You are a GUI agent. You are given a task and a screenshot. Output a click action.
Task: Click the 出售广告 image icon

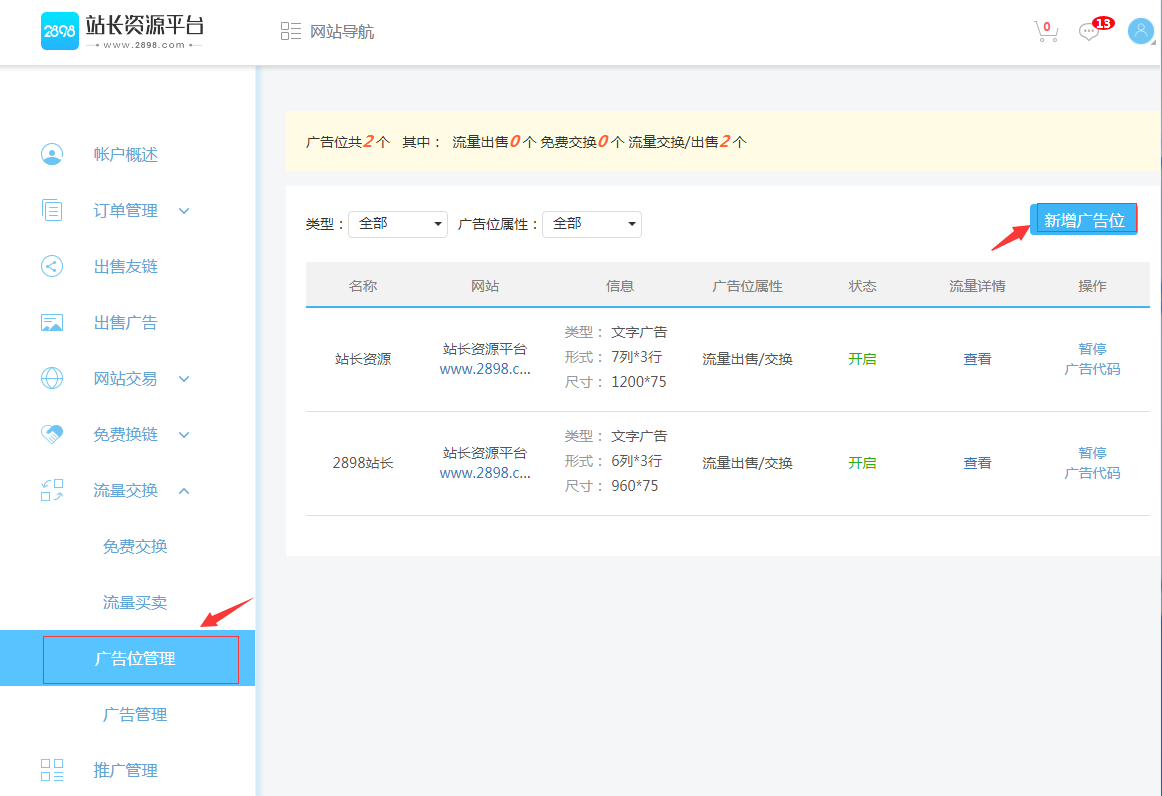pyautogui.click(x=52, y=323)
